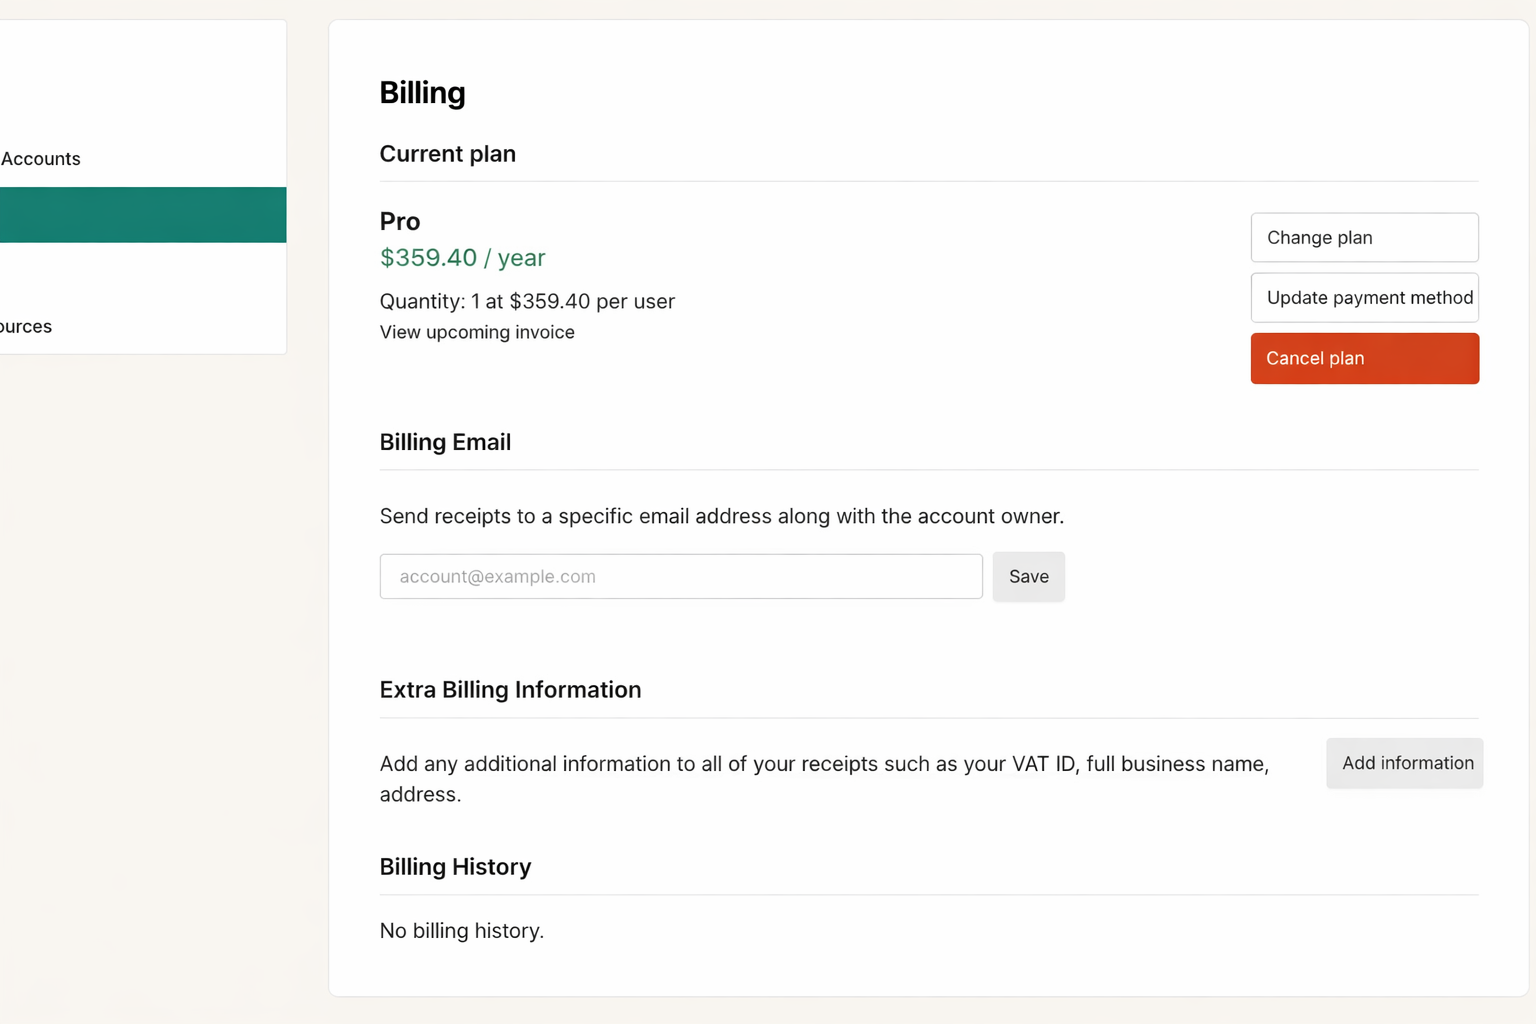This screenshot has width=1536, height=1024.
Task: Click the Pro plan name
Action: click(400, 221)
